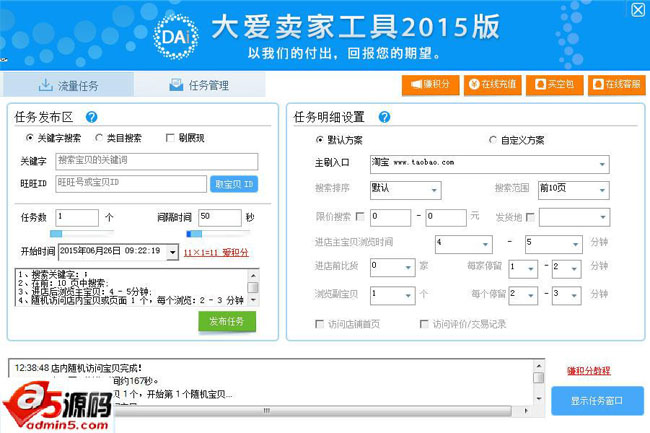Click the DAi logo in header

pos(176,37)
